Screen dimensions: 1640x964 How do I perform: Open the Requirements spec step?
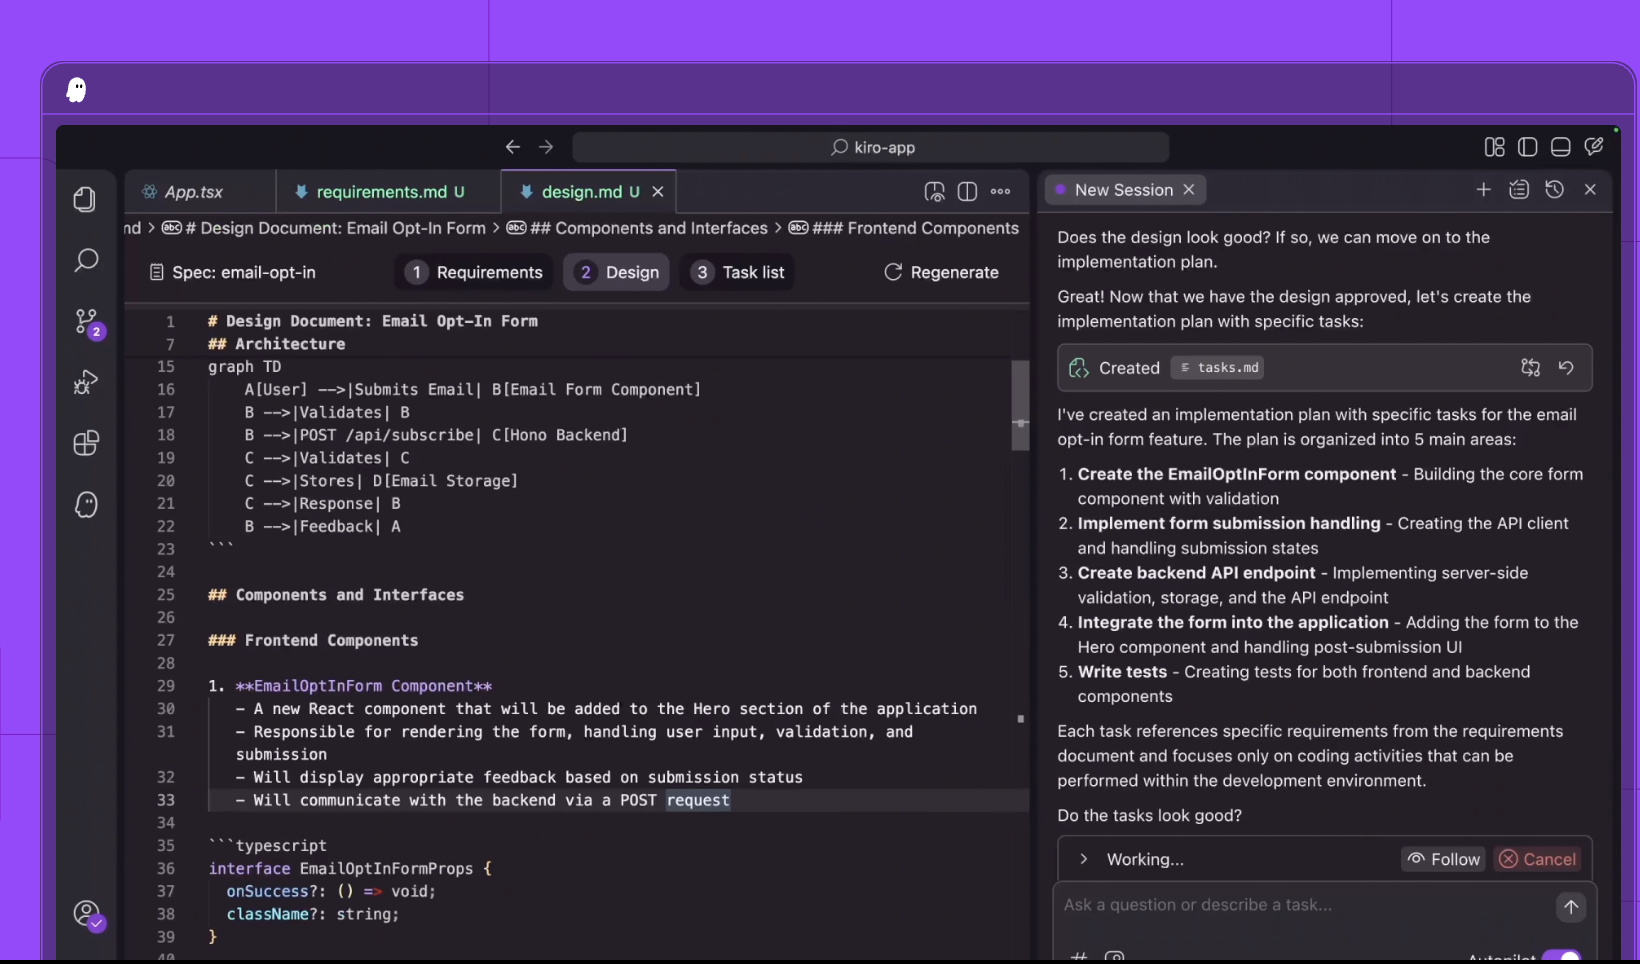(475, 272)
